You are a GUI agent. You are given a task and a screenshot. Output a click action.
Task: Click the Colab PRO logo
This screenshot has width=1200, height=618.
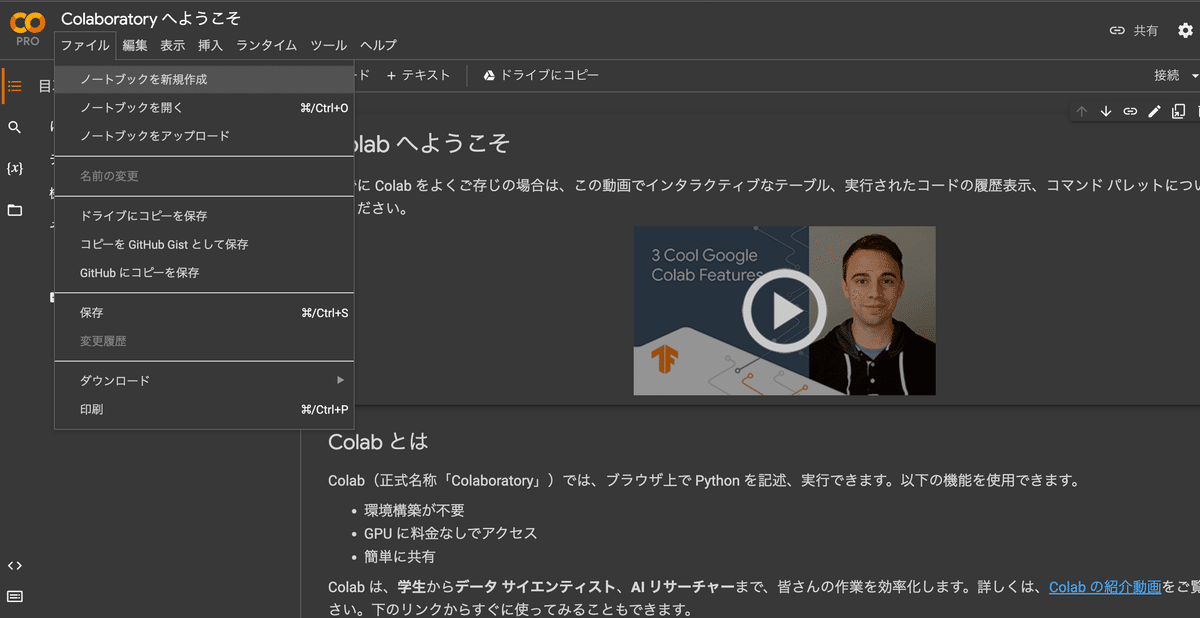click(28, 29)
